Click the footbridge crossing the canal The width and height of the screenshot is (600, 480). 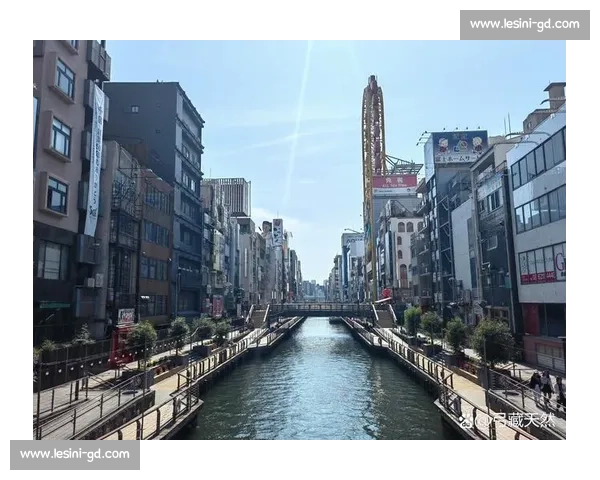pos(321,309)
